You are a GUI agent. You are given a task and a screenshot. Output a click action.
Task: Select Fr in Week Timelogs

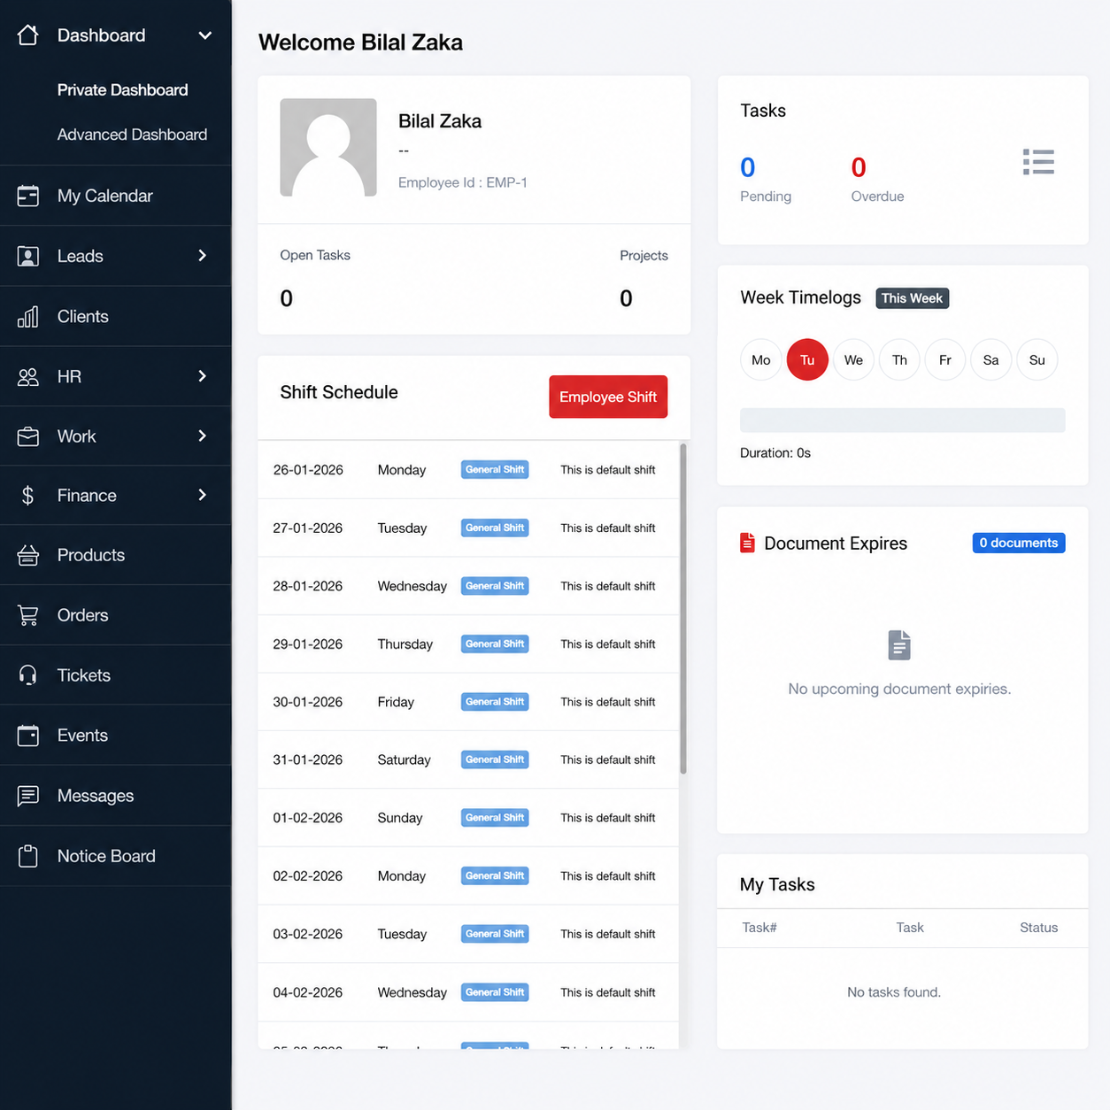(x=945, y=360)
